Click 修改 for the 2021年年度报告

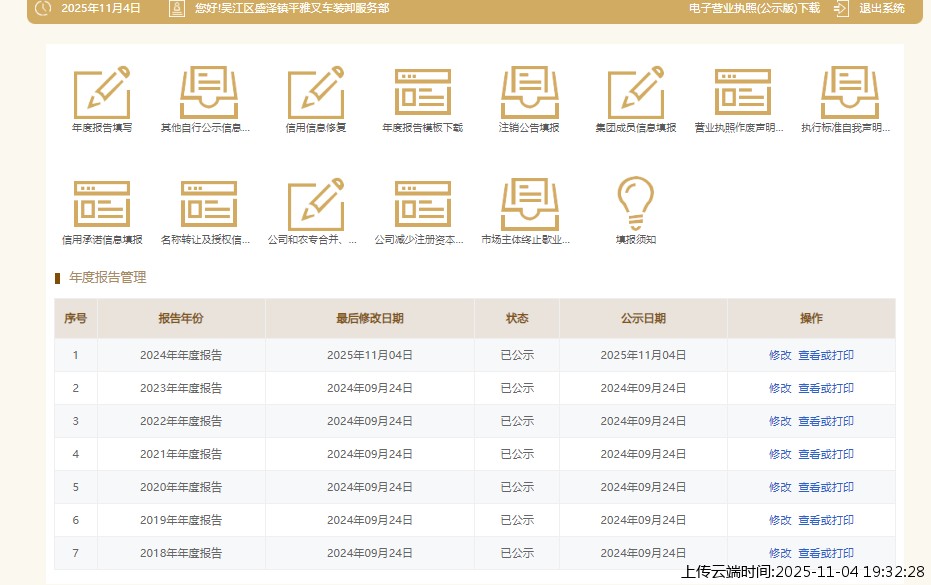[x=780, y=454]
